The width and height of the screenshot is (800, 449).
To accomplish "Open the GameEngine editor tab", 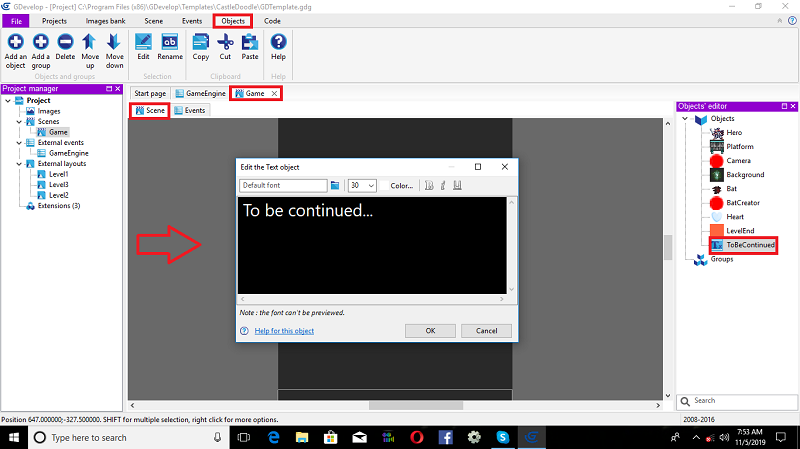I will [x=200, y=93].
